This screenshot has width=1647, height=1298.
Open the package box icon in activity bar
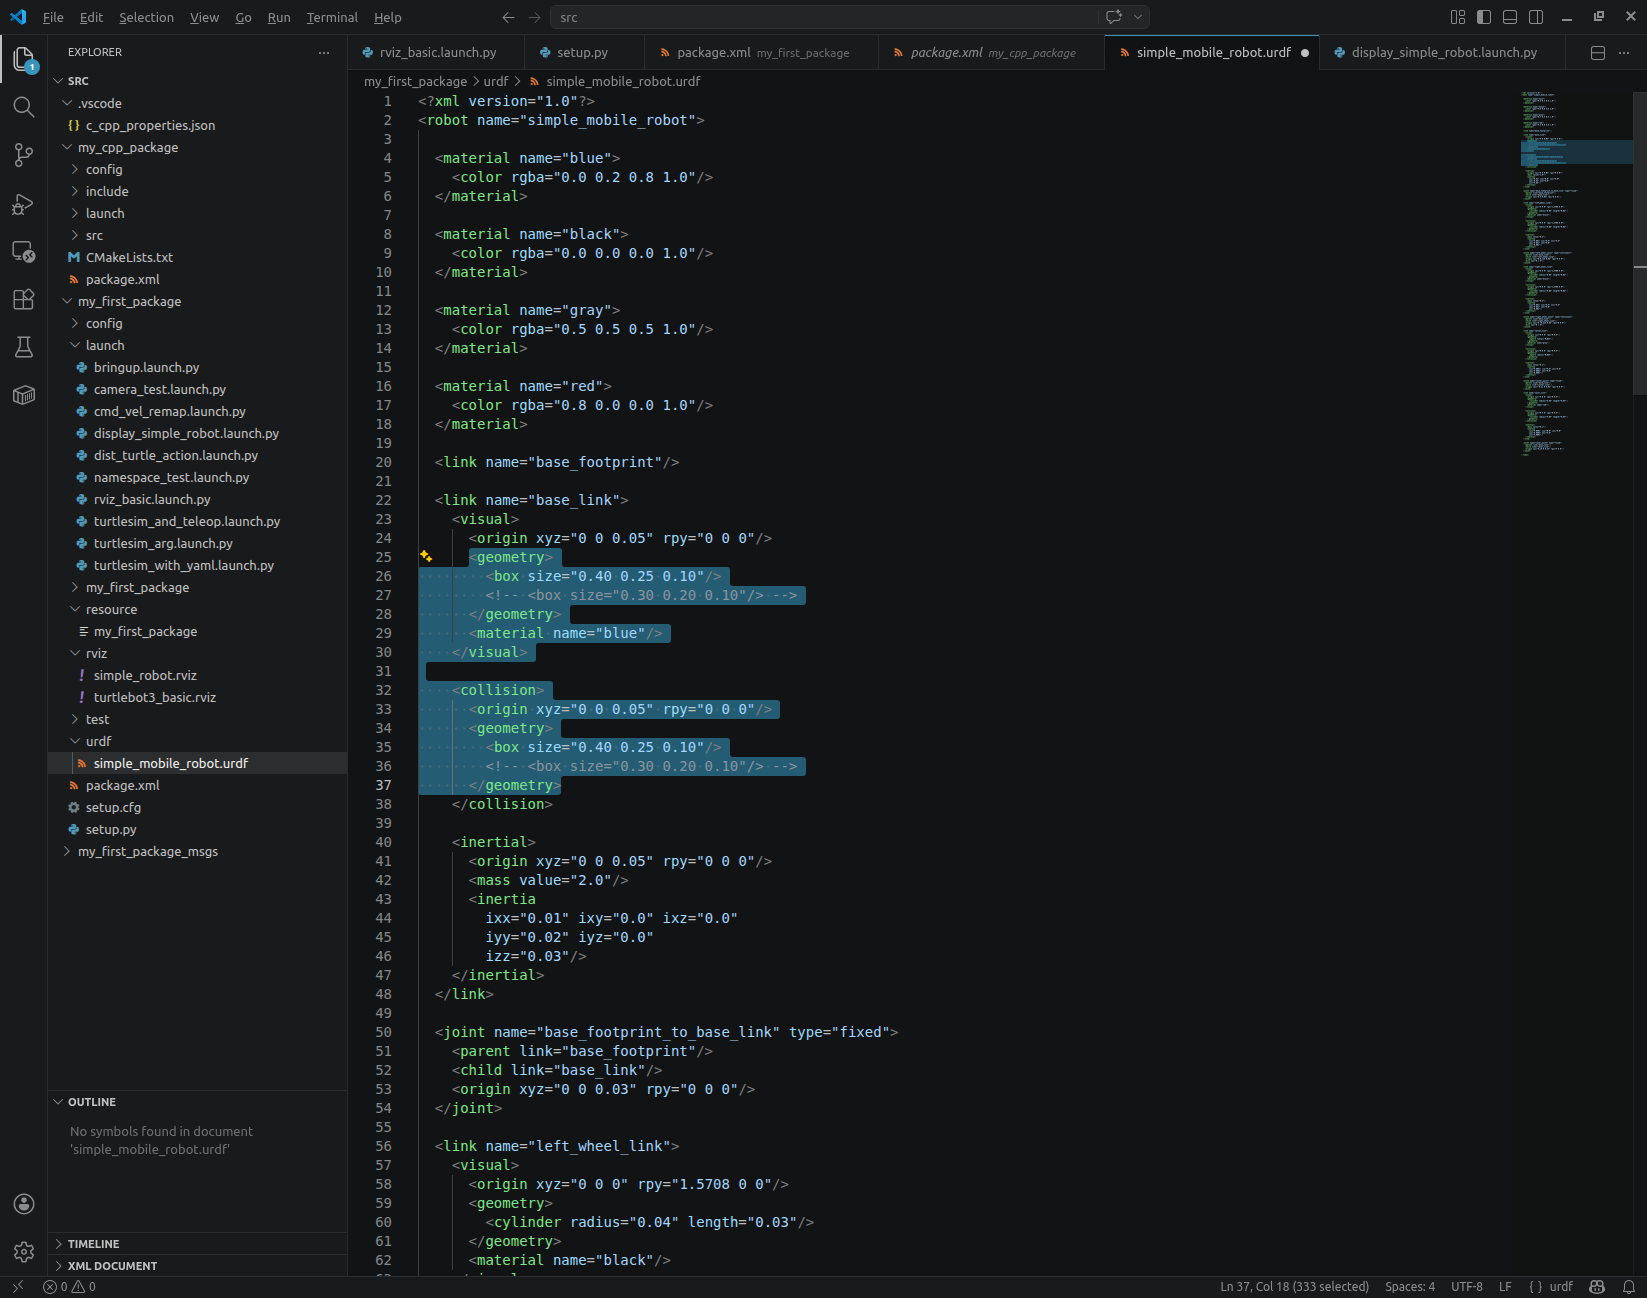(x=24, y=395)
